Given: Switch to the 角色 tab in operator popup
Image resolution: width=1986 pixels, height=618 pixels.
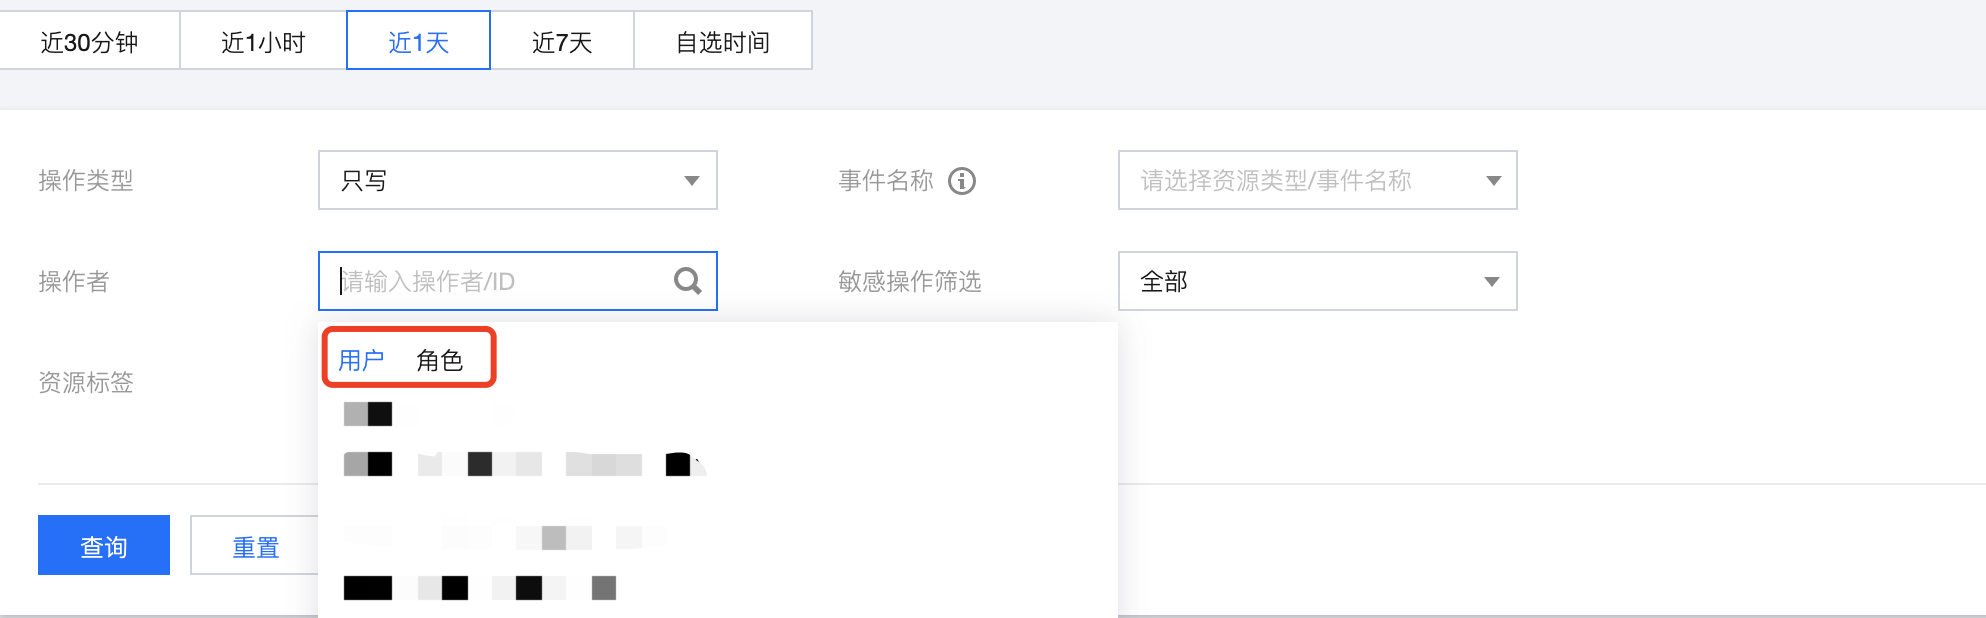Looking at the screenshot, I should point(440,360).
